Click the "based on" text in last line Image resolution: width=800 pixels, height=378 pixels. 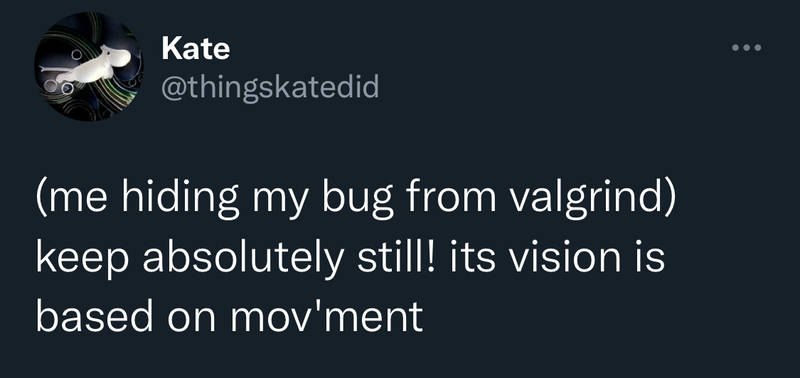click(x=126, y=316)
